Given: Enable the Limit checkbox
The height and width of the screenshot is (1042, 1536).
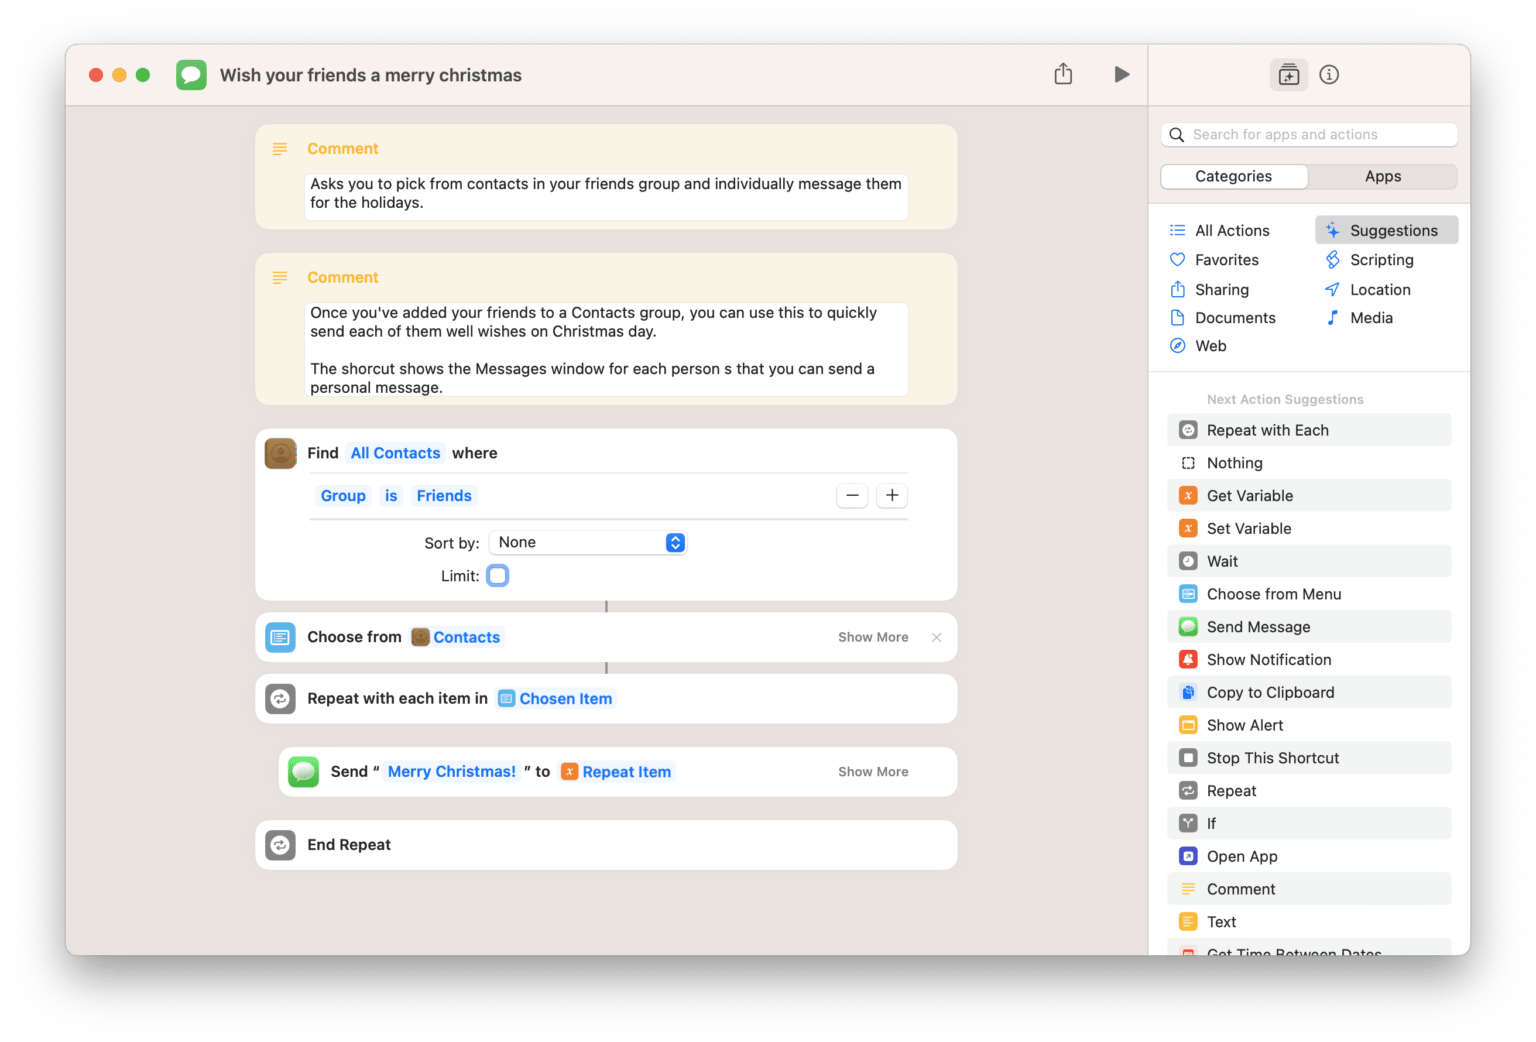Looking at the screenshot, I should point(498,576).
